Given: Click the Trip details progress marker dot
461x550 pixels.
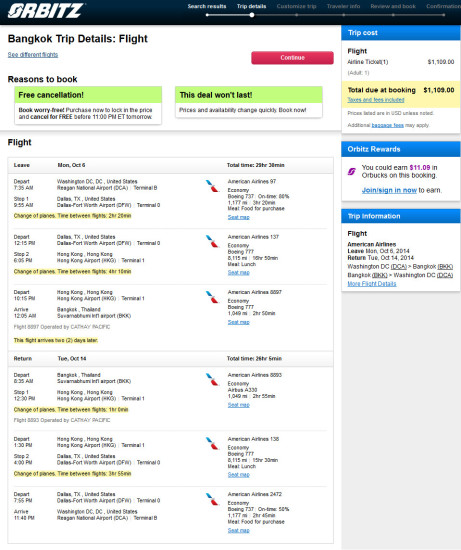Looking at the screenshot, I should (252, 15).
